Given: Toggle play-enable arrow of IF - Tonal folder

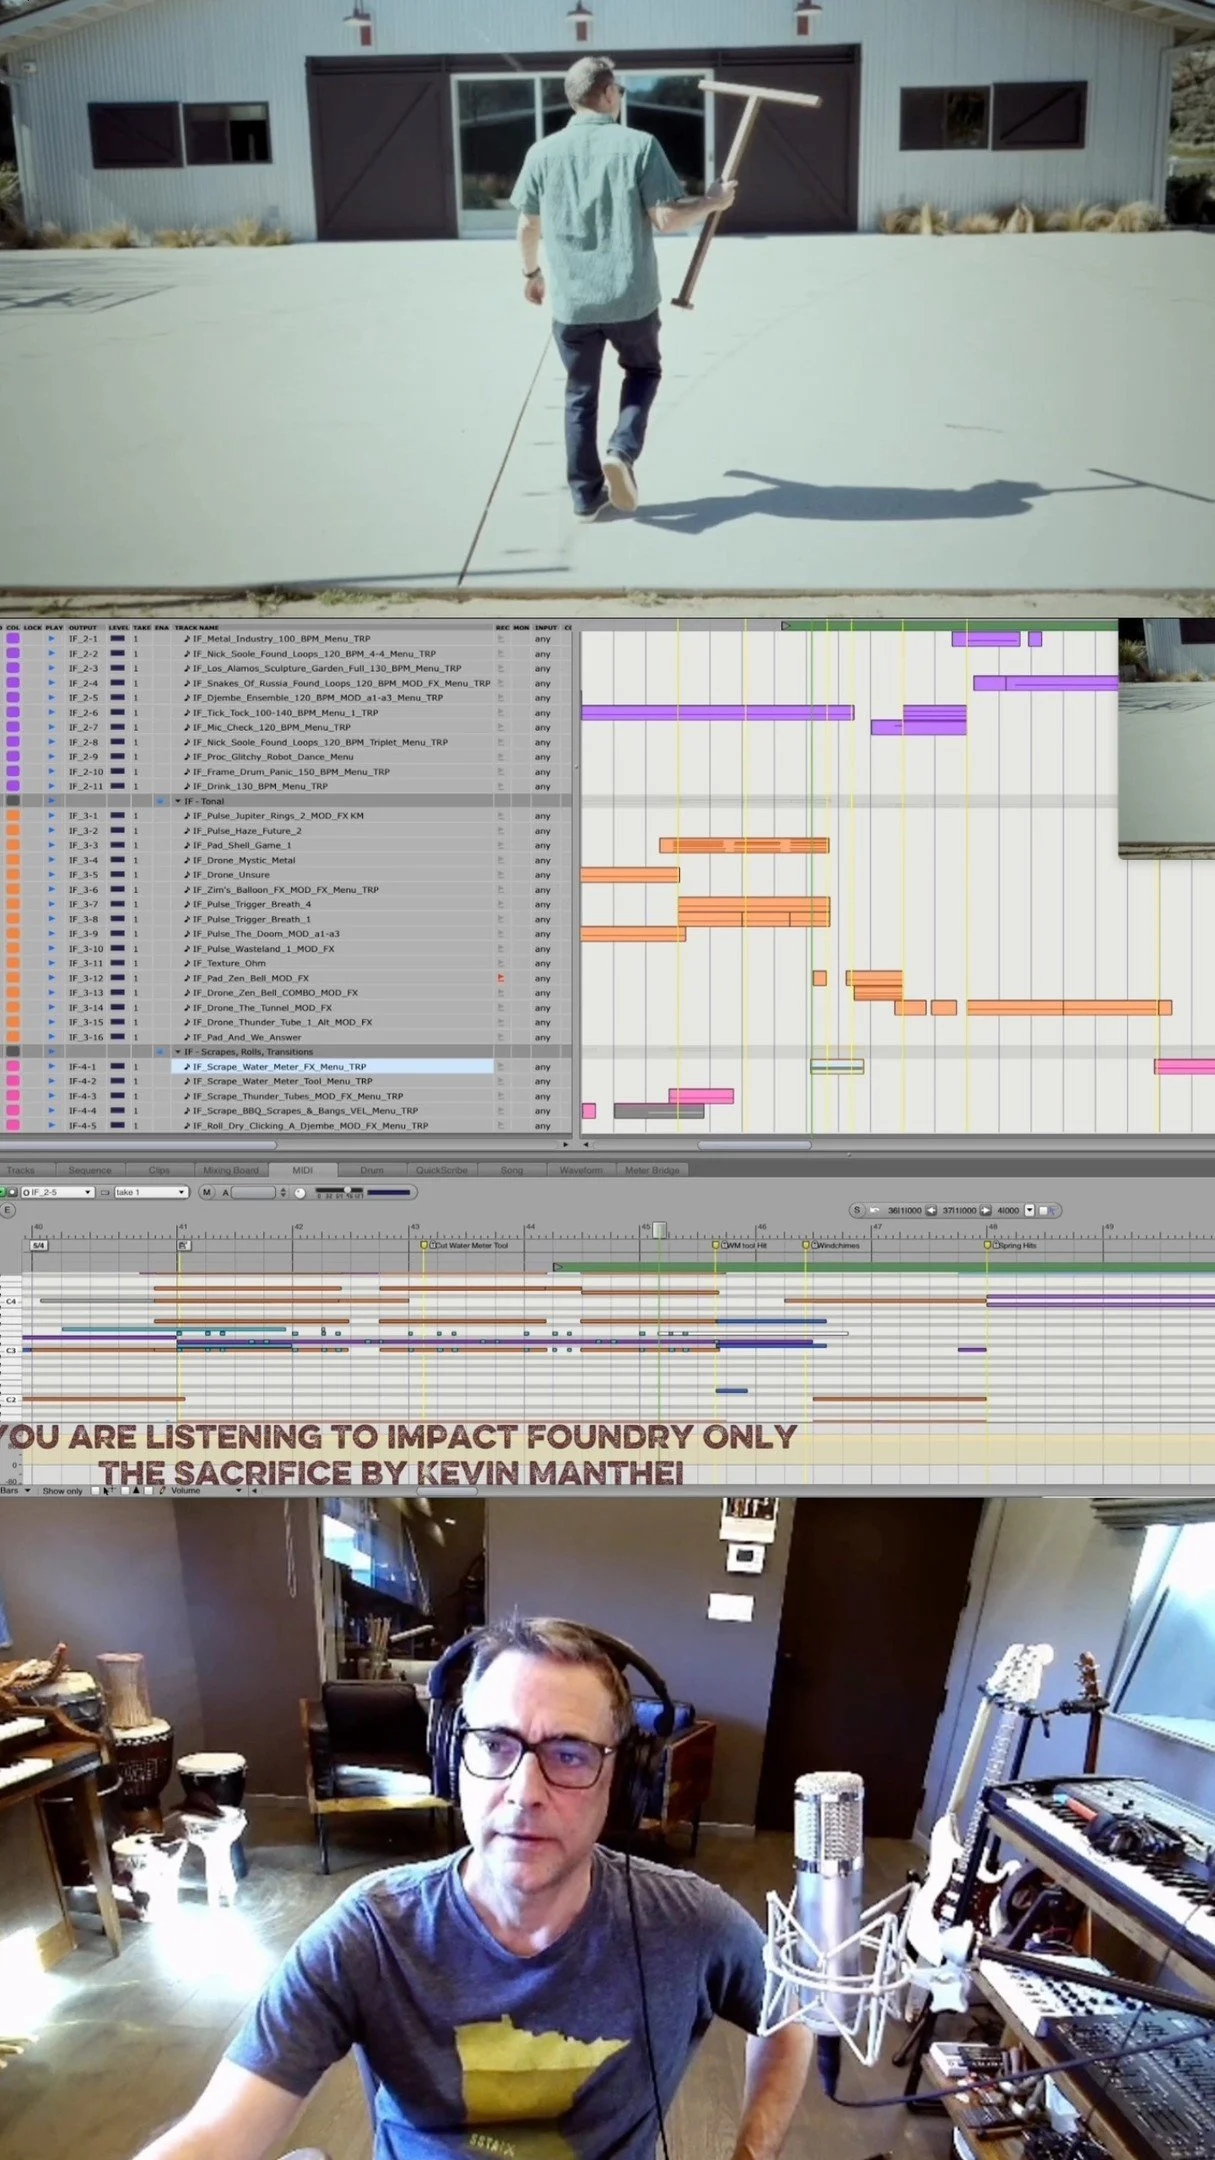Looking at the screenshot, I should click(x=52, y=801).
